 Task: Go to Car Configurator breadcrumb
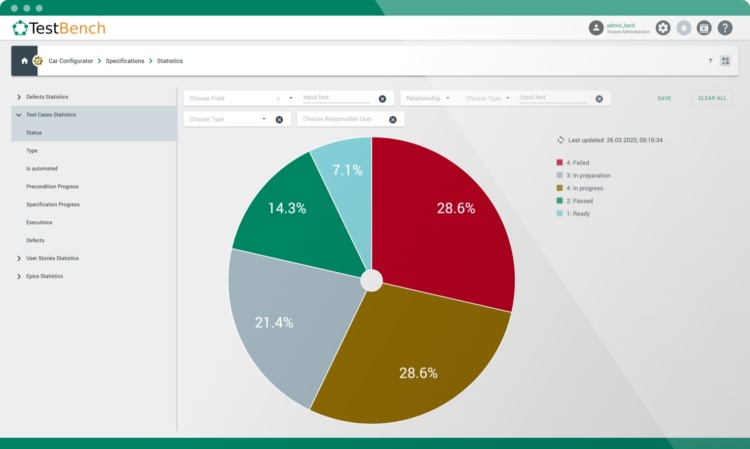click(x=71, y=61)
